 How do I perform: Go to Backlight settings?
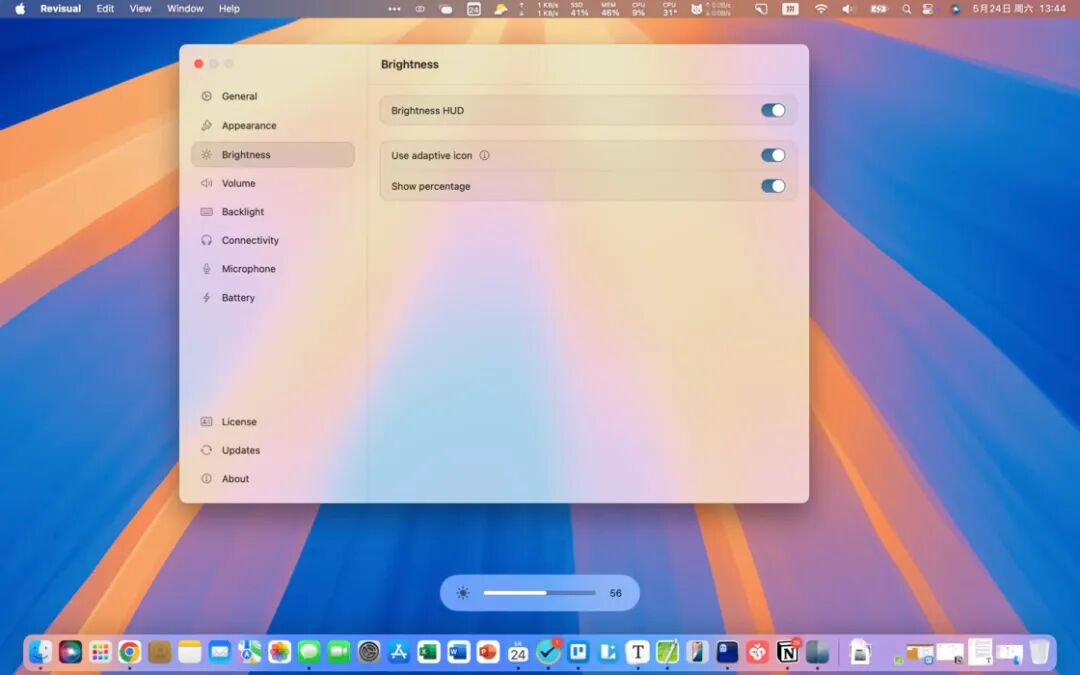[x=273, y=211]
